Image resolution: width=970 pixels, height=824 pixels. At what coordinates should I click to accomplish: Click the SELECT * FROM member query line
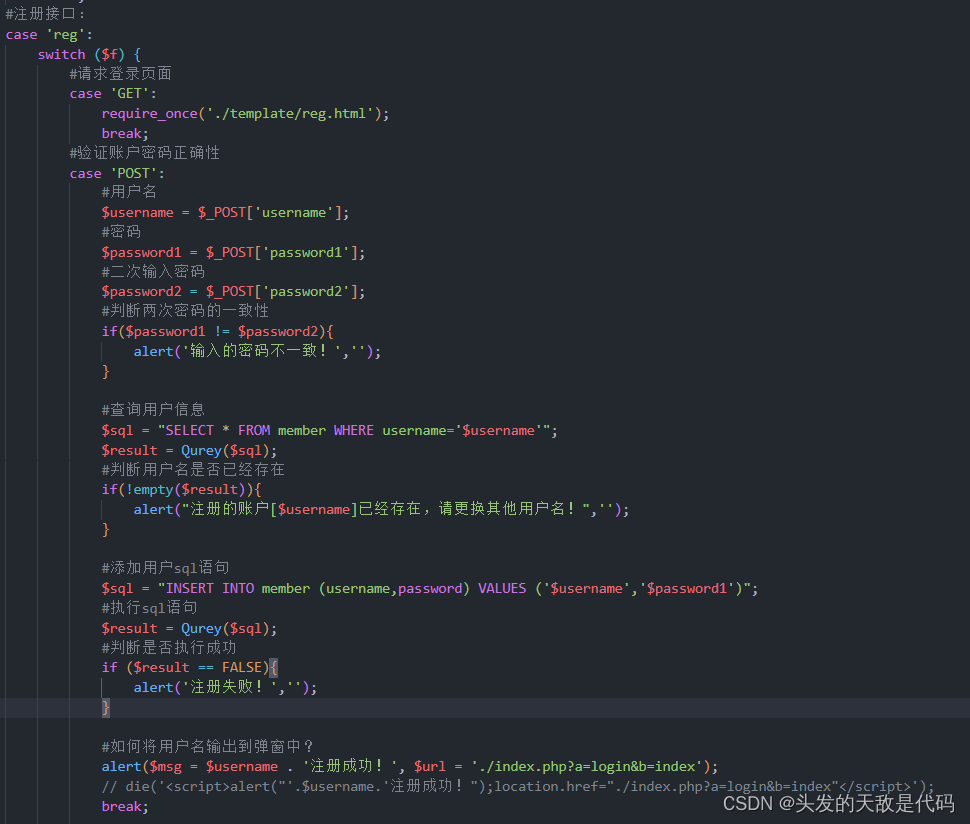[x=329, y=431]
